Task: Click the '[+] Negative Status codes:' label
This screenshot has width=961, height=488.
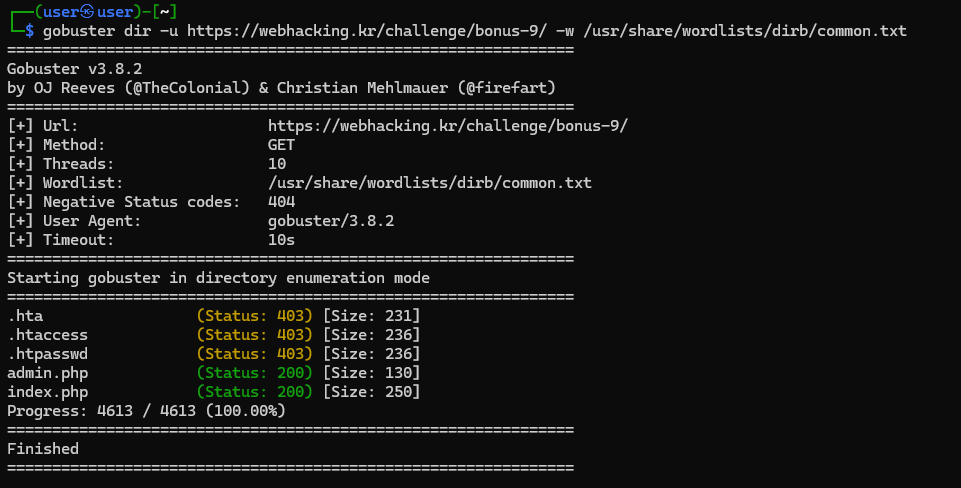Action: coord(124,202)
